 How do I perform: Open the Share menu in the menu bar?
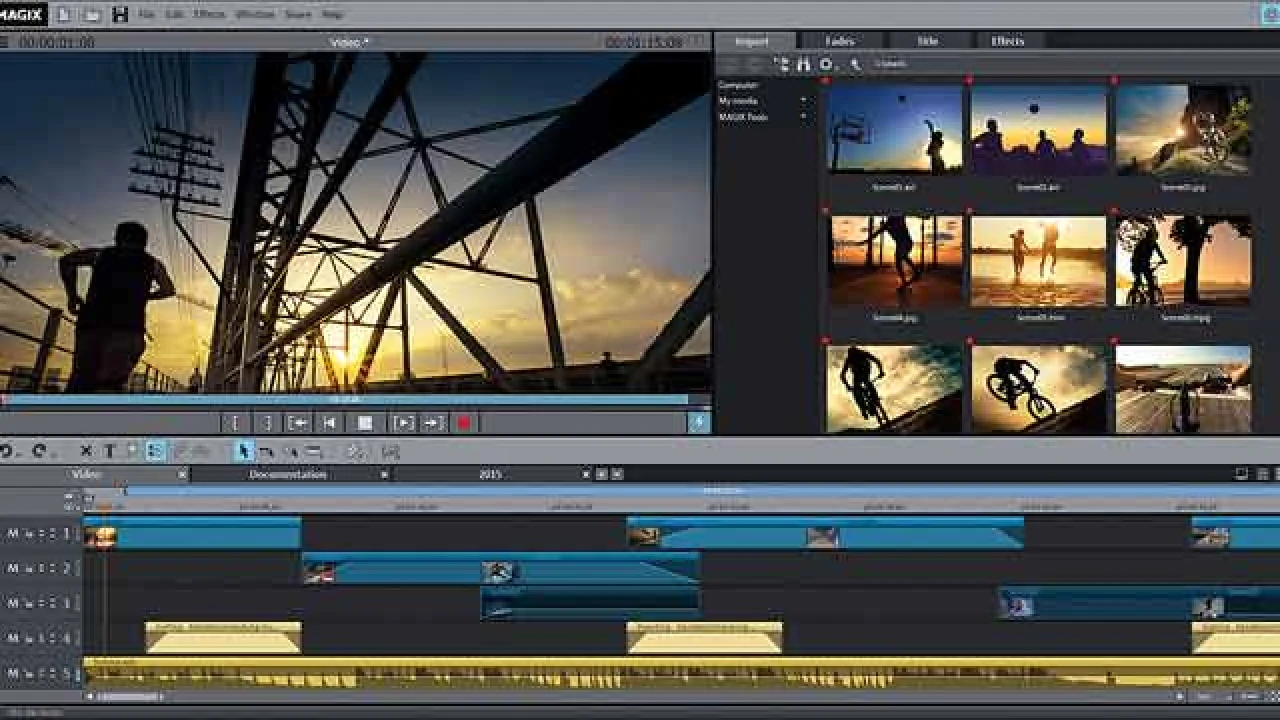coord(298,15)
